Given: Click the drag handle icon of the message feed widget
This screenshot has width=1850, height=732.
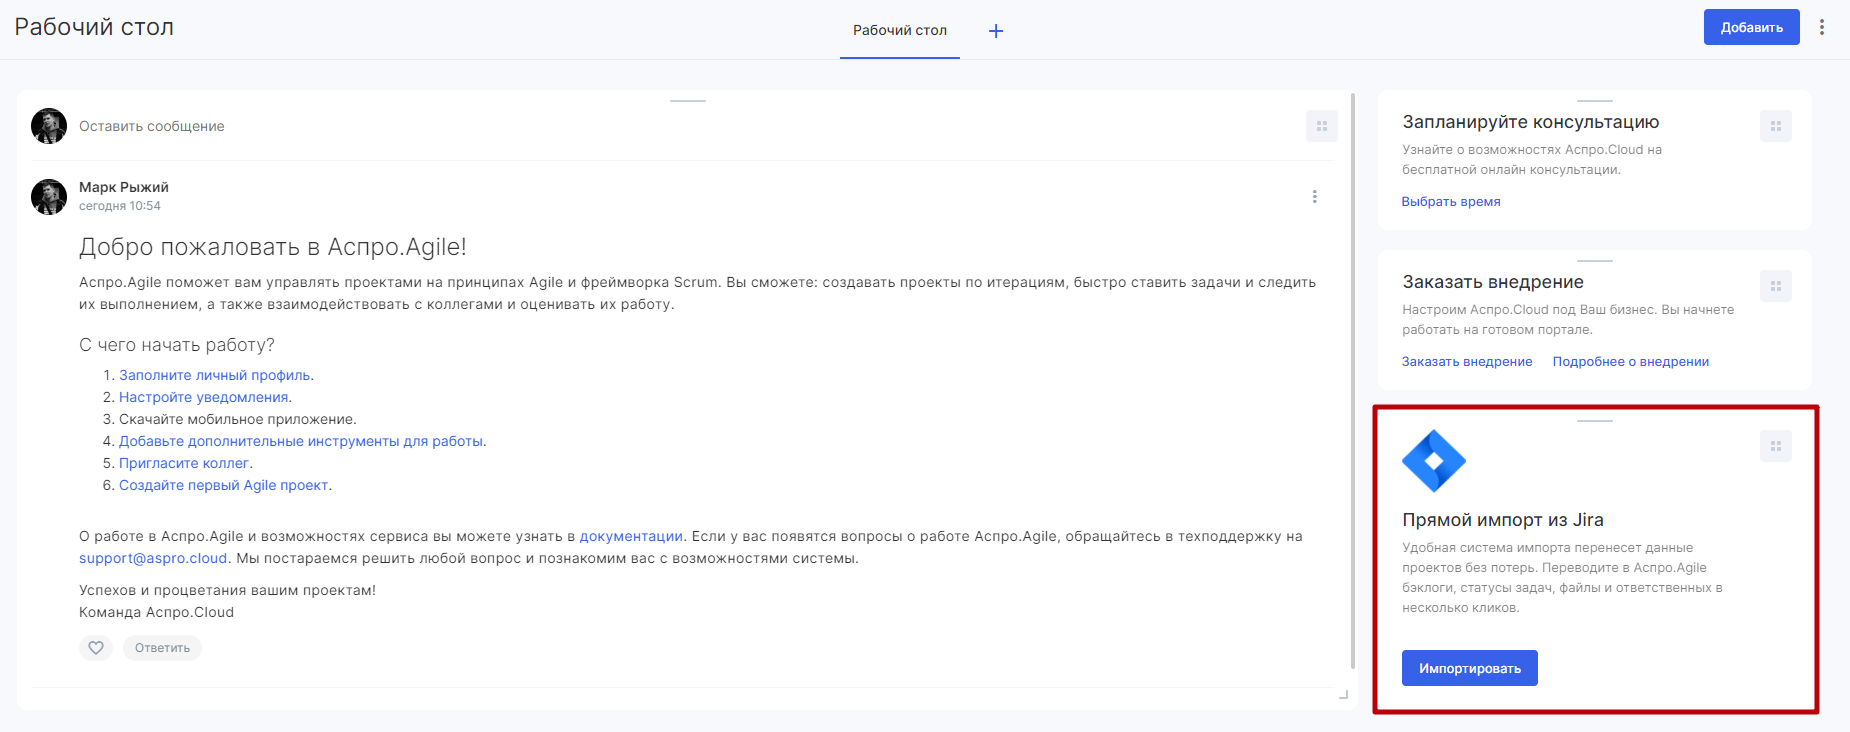Looking at the screenshot, I should (x=1321, y=126).
